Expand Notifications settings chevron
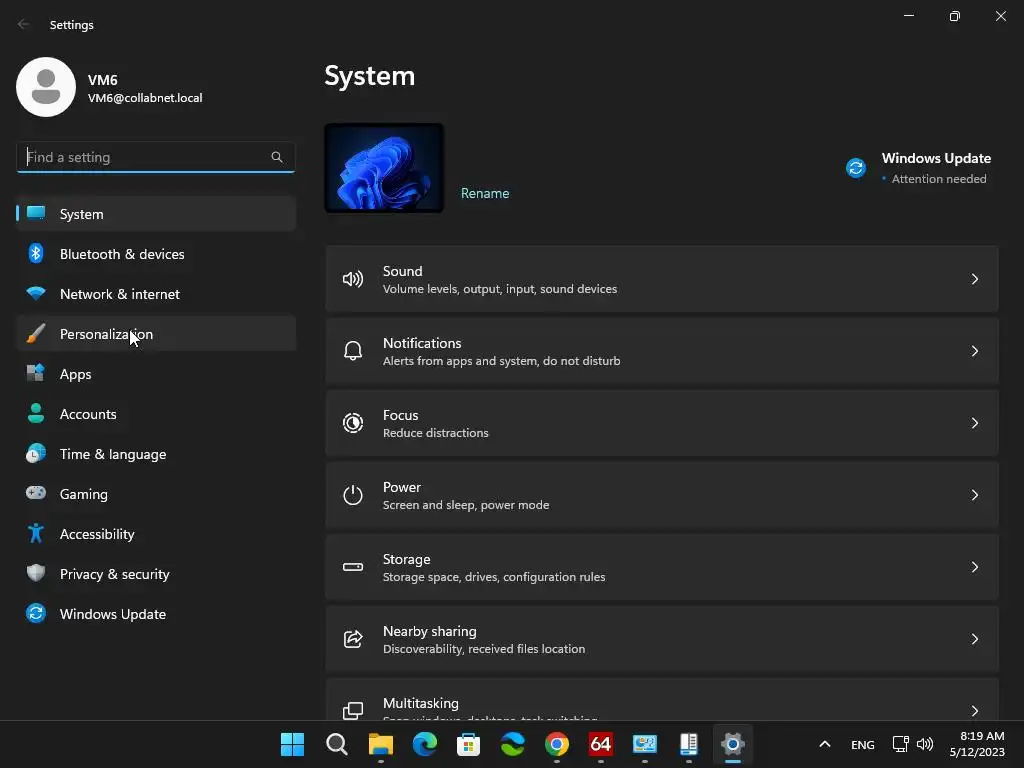 974,351
